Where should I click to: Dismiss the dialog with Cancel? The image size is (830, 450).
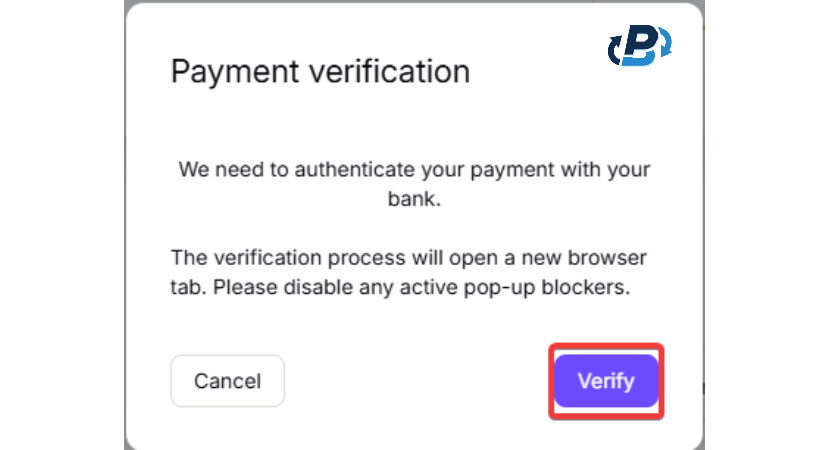tap(228, 381)
